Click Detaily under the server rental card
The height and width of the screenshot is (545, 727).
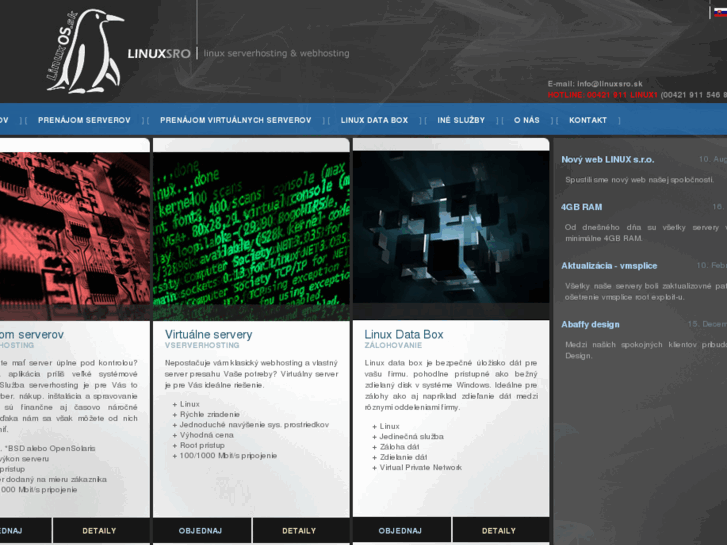pyautogui.click(x=99, y=531)
